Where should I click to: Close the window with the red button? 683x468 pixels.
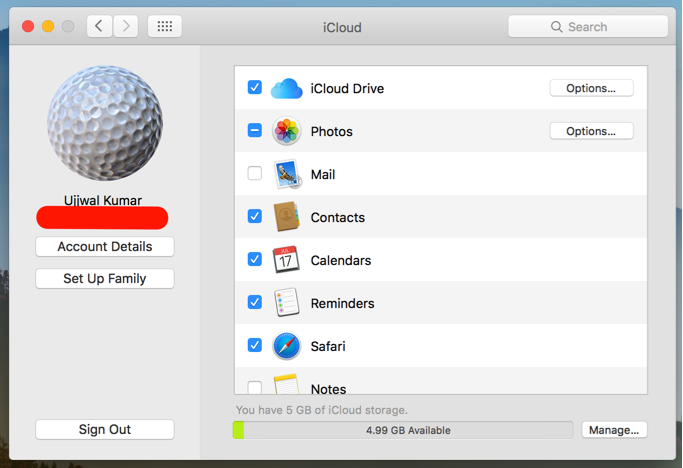[x=28, y=27]
